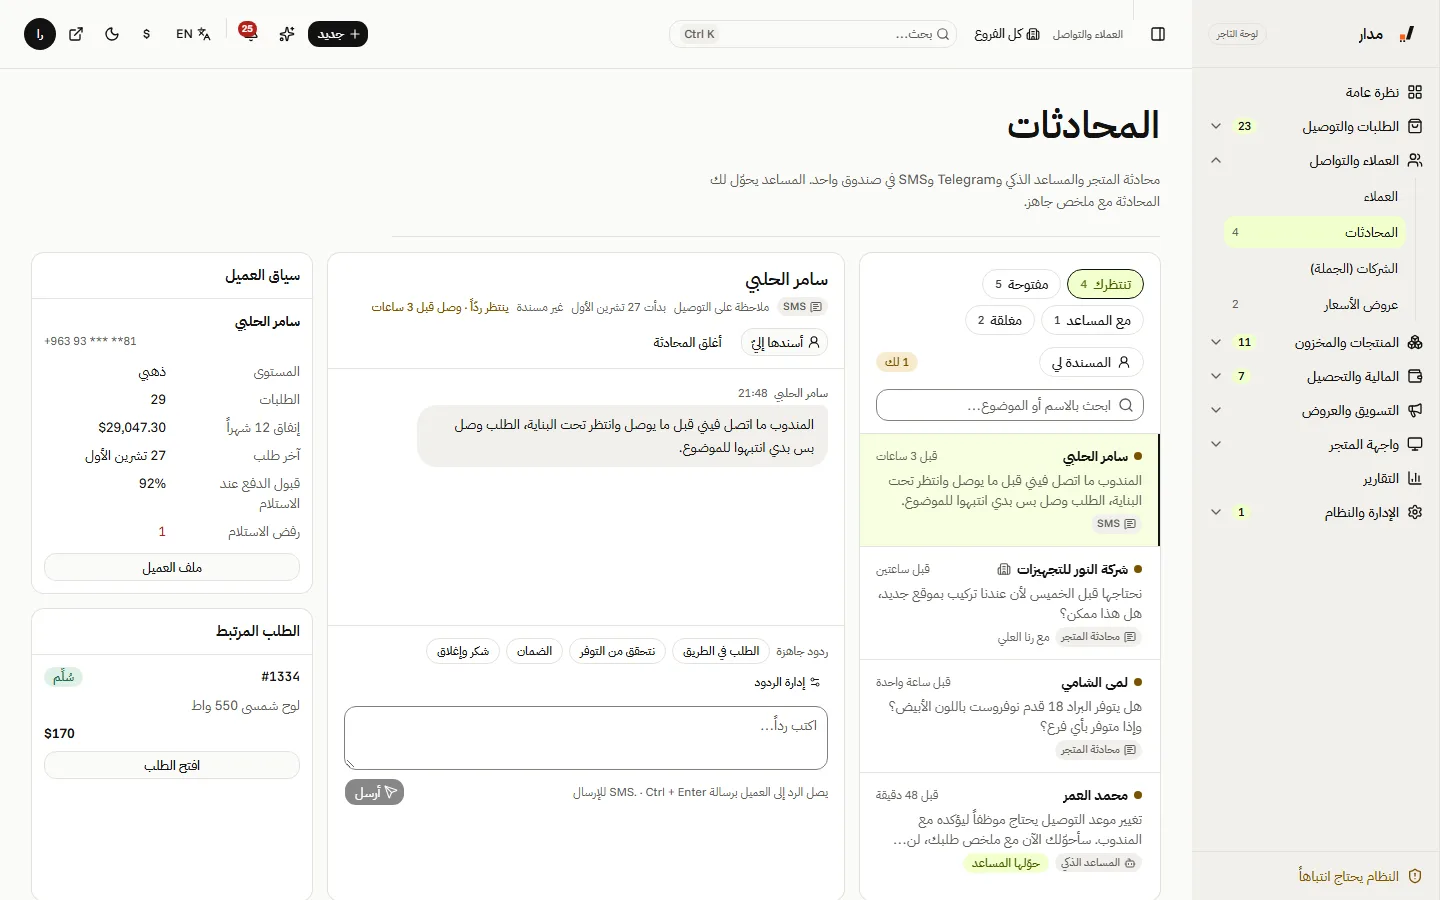Switch to dark mode with moon icon

click(112, 34)
